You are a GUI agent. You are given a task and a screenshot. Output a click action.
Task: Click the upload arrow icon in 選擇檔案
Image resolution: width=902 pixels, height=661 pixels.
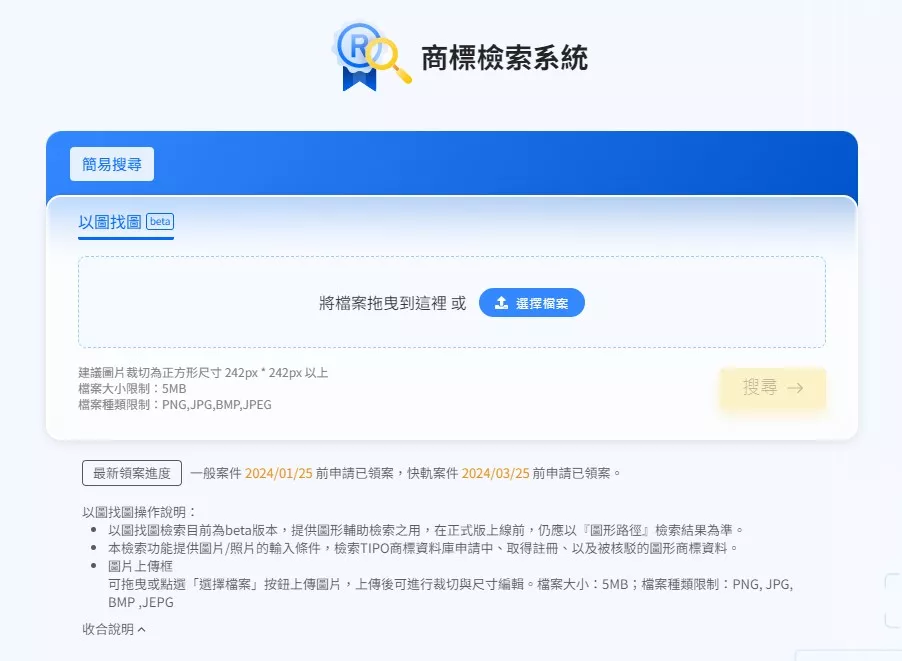coord(502,303)
